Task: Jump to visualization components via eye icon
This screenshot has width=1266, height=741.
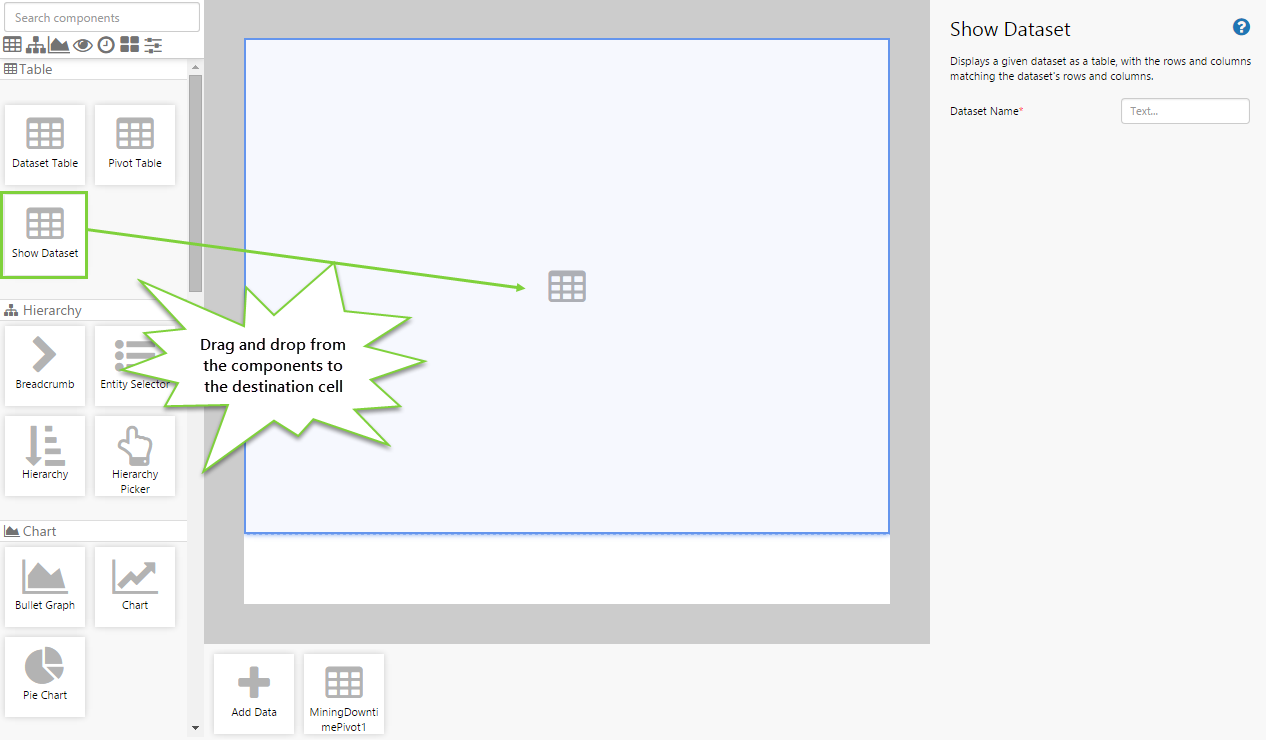Action: [83, 45]
